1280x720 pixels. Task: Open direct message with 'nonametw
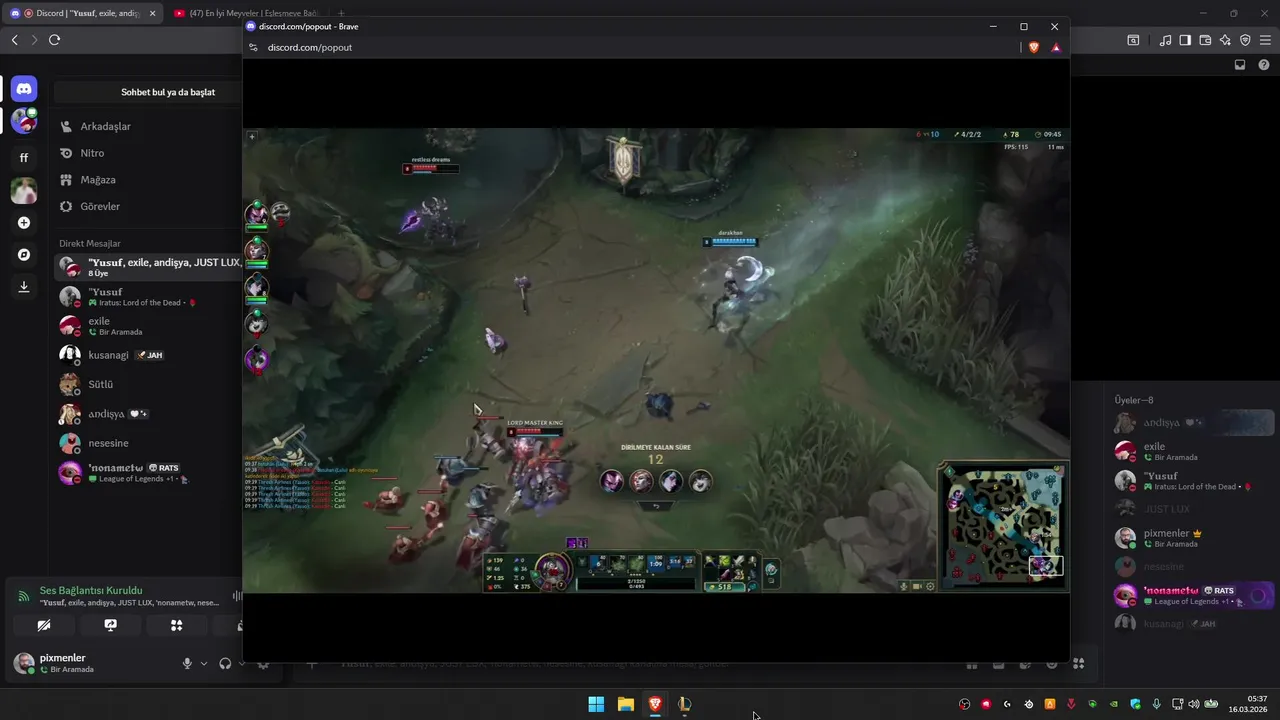point(148,473)
